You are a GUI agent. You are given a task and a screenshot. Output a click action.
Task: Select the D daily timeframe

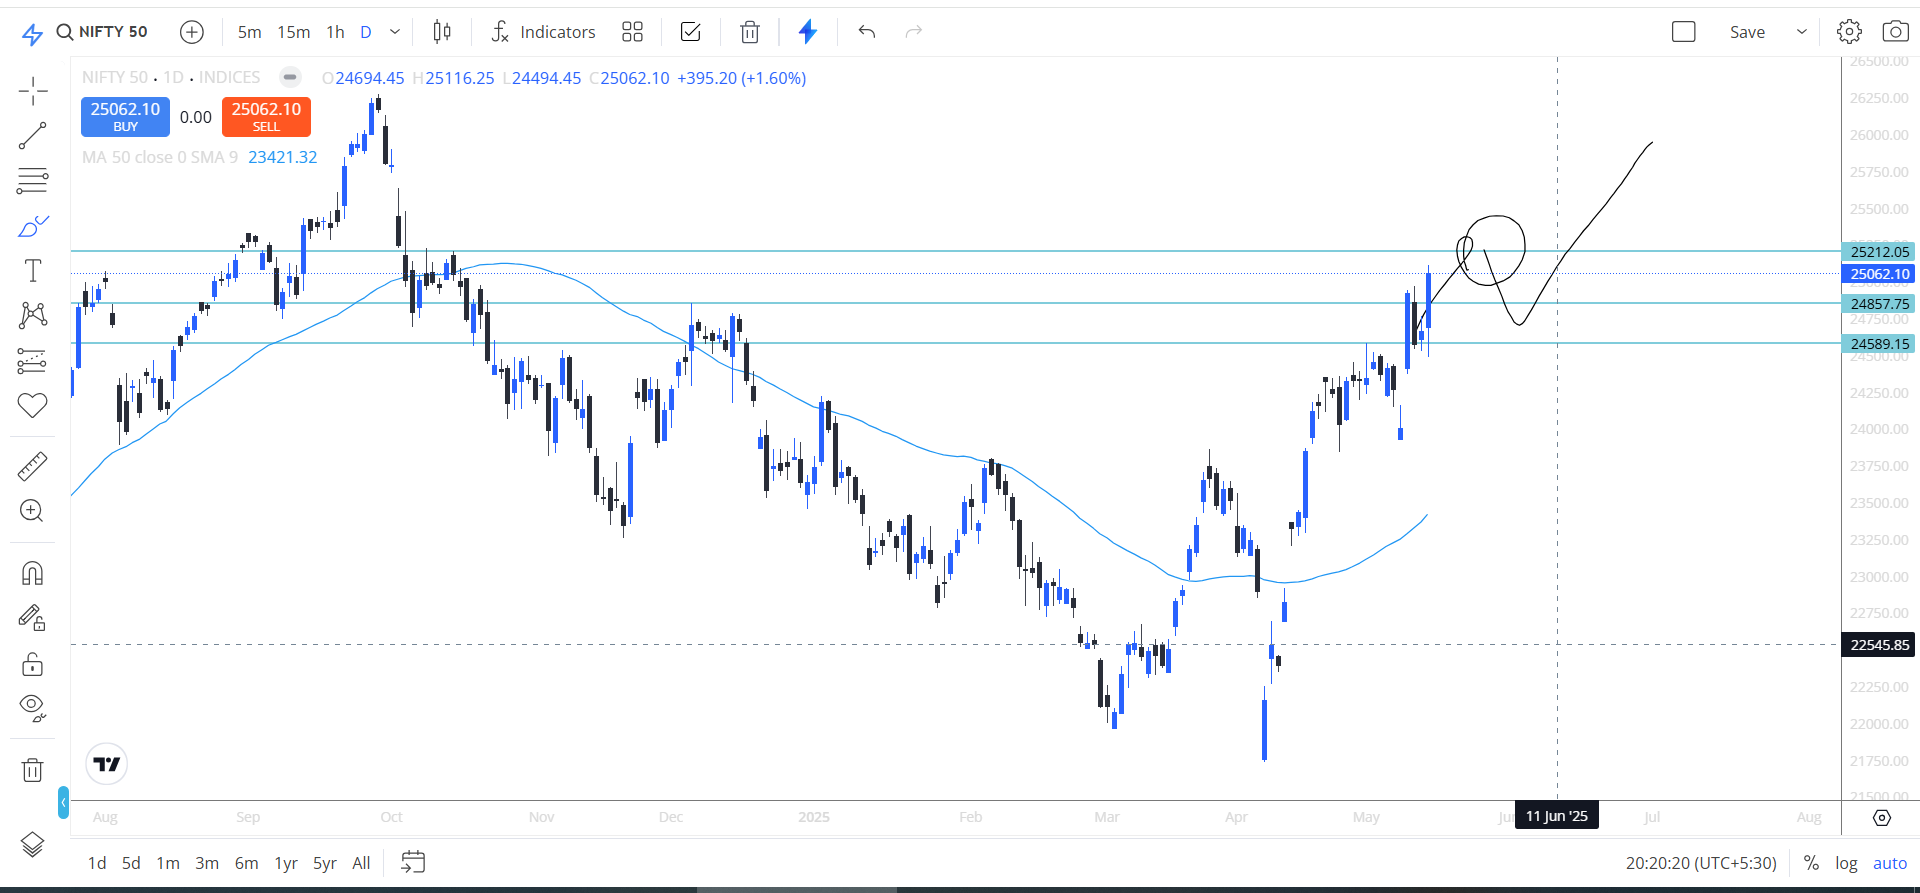(366, 32)
